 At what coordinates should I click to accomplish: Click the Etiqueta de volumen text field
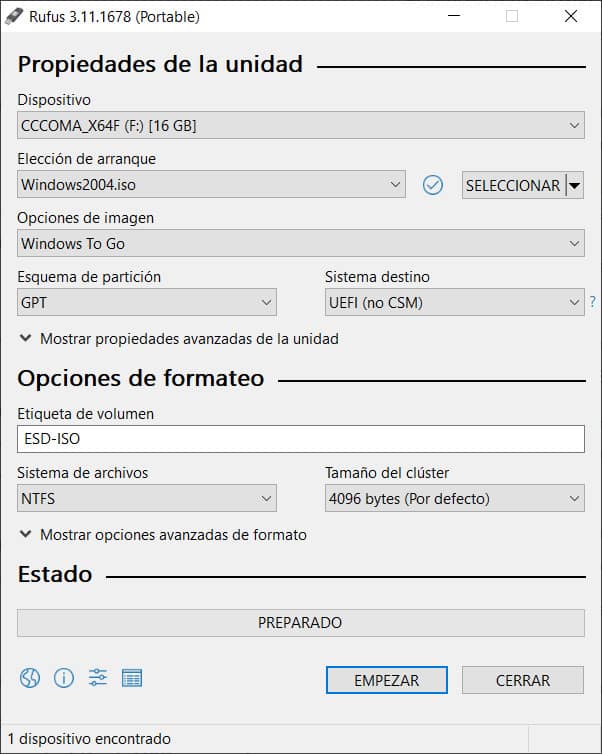301,439
